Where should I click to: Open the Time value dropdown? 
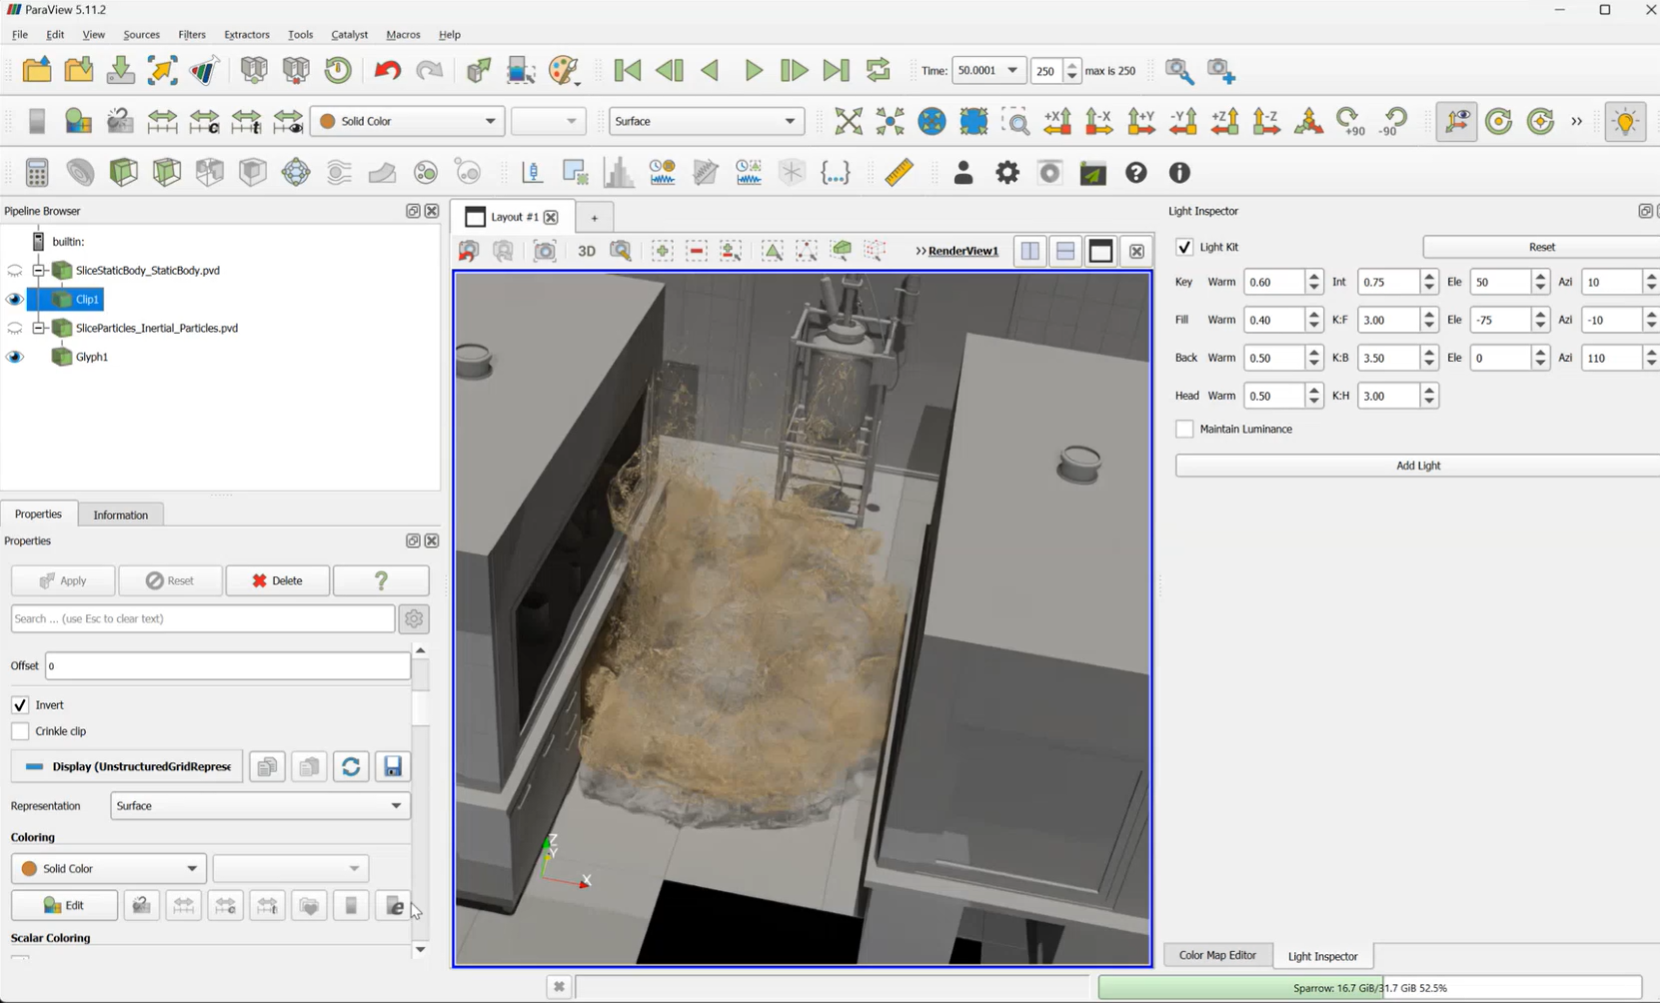(987, 70)
